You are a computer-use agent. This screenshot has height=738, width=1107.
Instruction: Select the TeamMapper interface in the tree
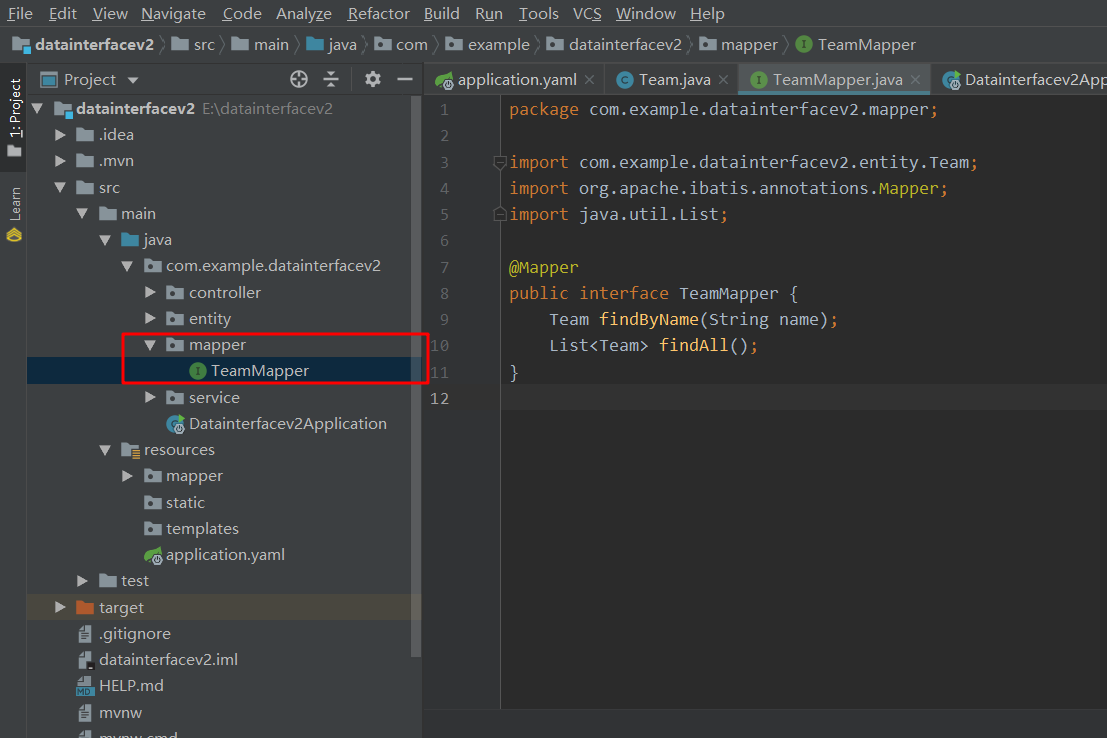click(259, 371)
